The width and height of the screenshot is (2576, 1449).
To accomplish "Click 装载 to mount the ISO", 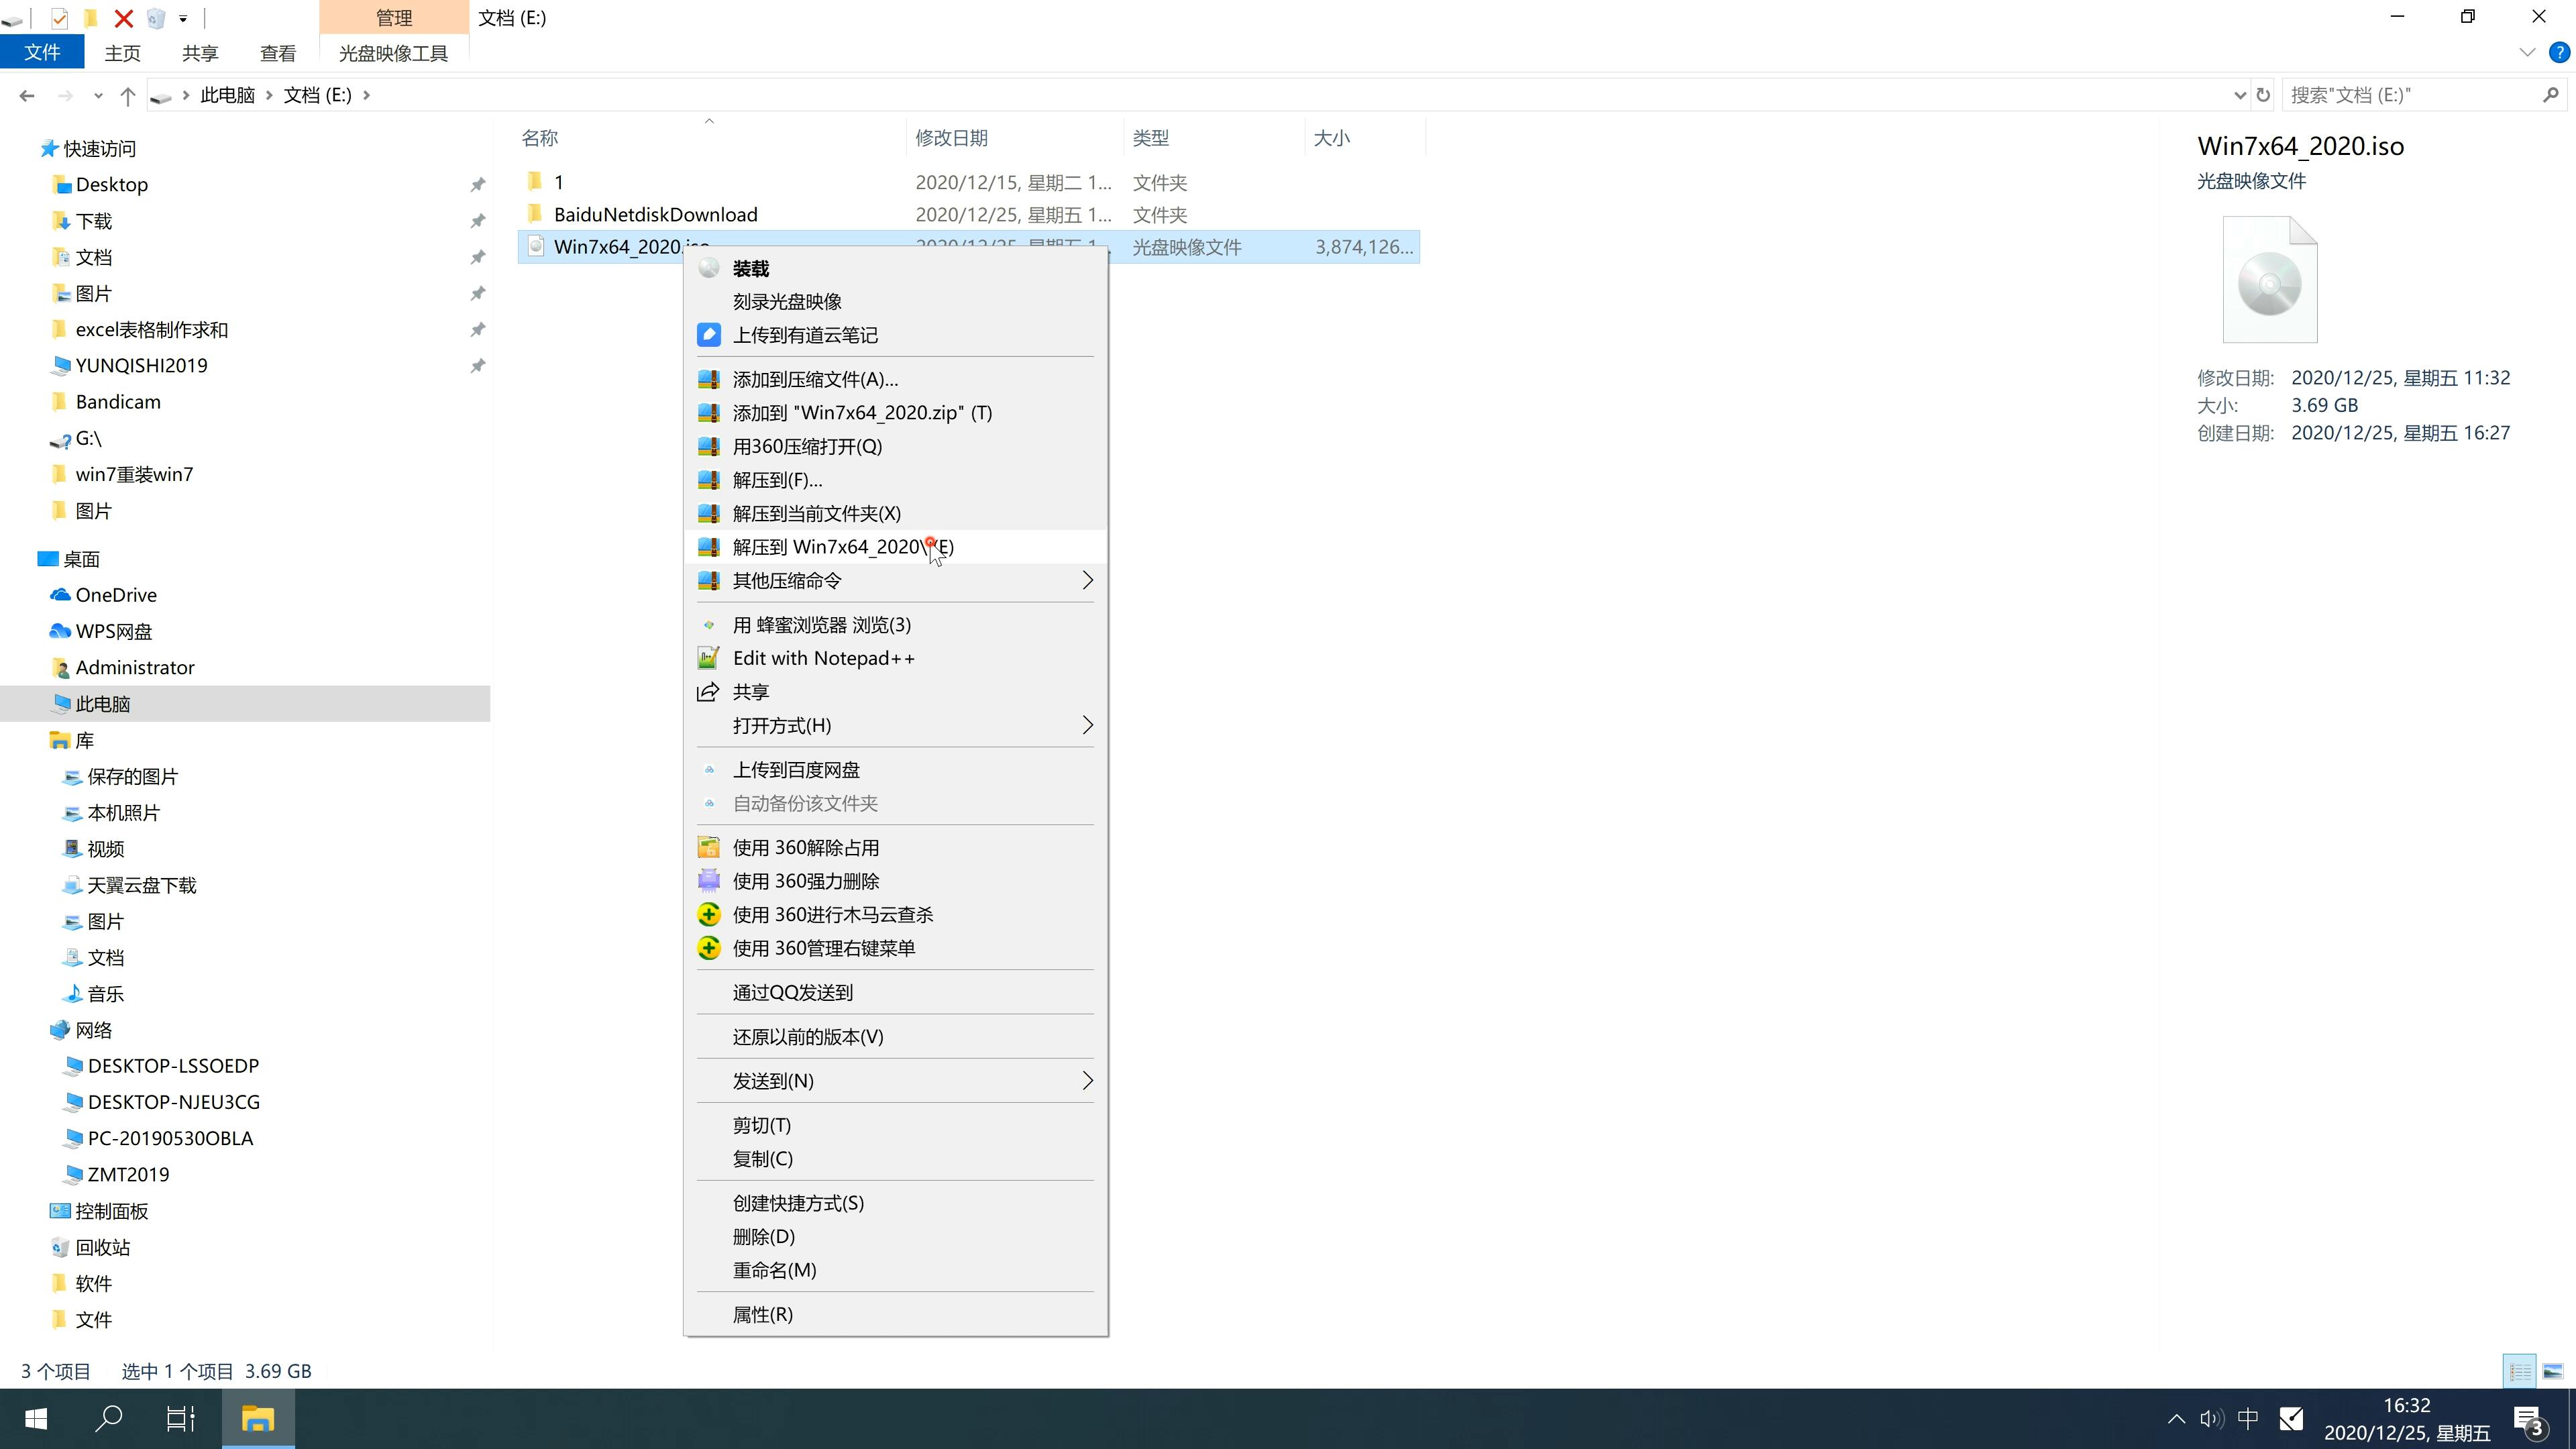I will (x=750, y=267).
